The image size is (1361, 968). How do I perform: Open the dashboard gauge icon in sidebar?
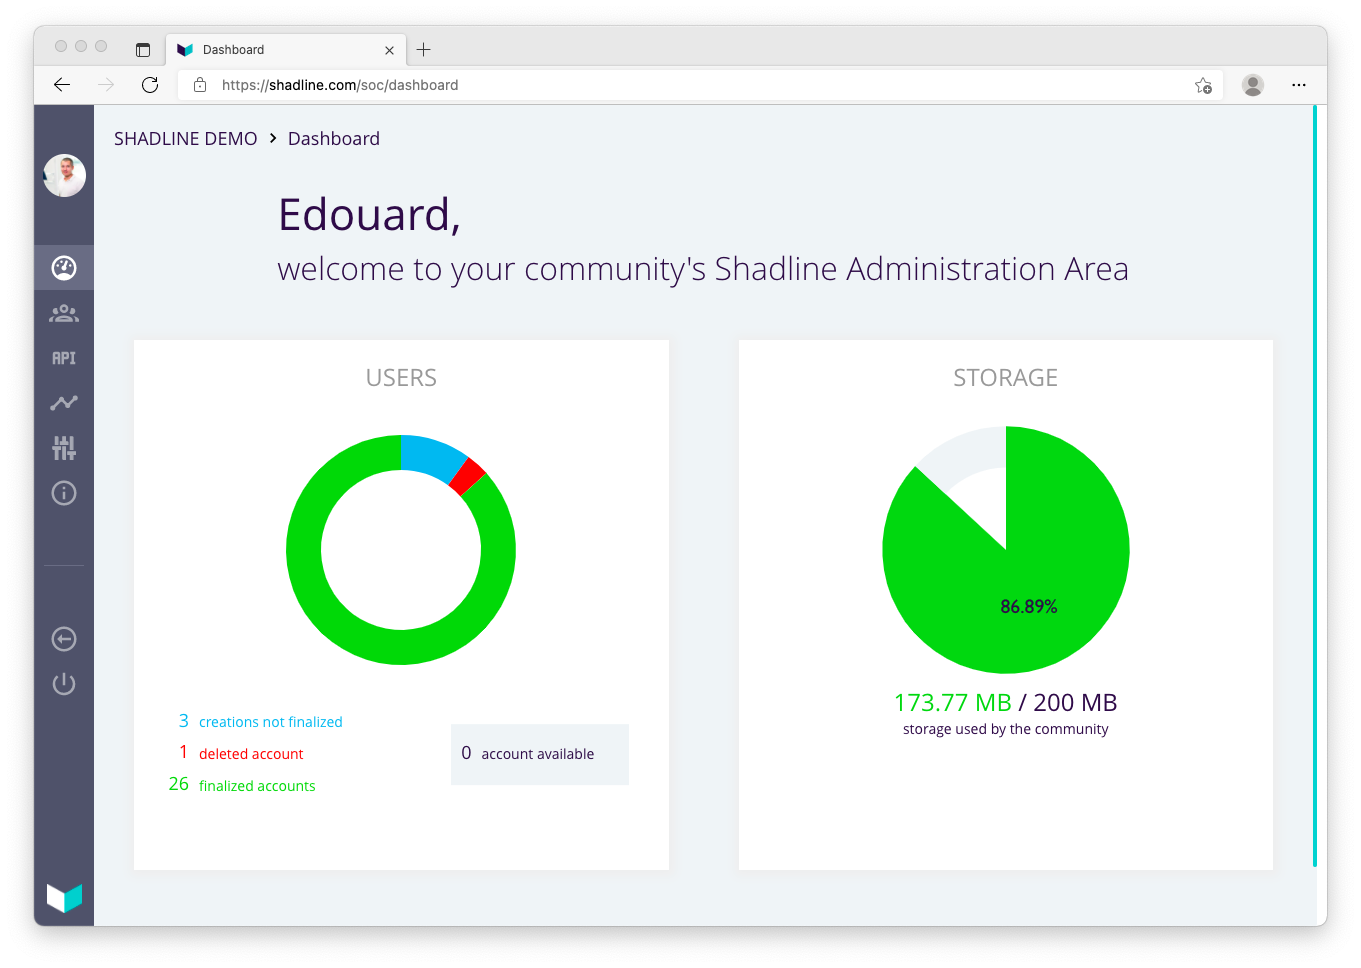click(64, 268)
